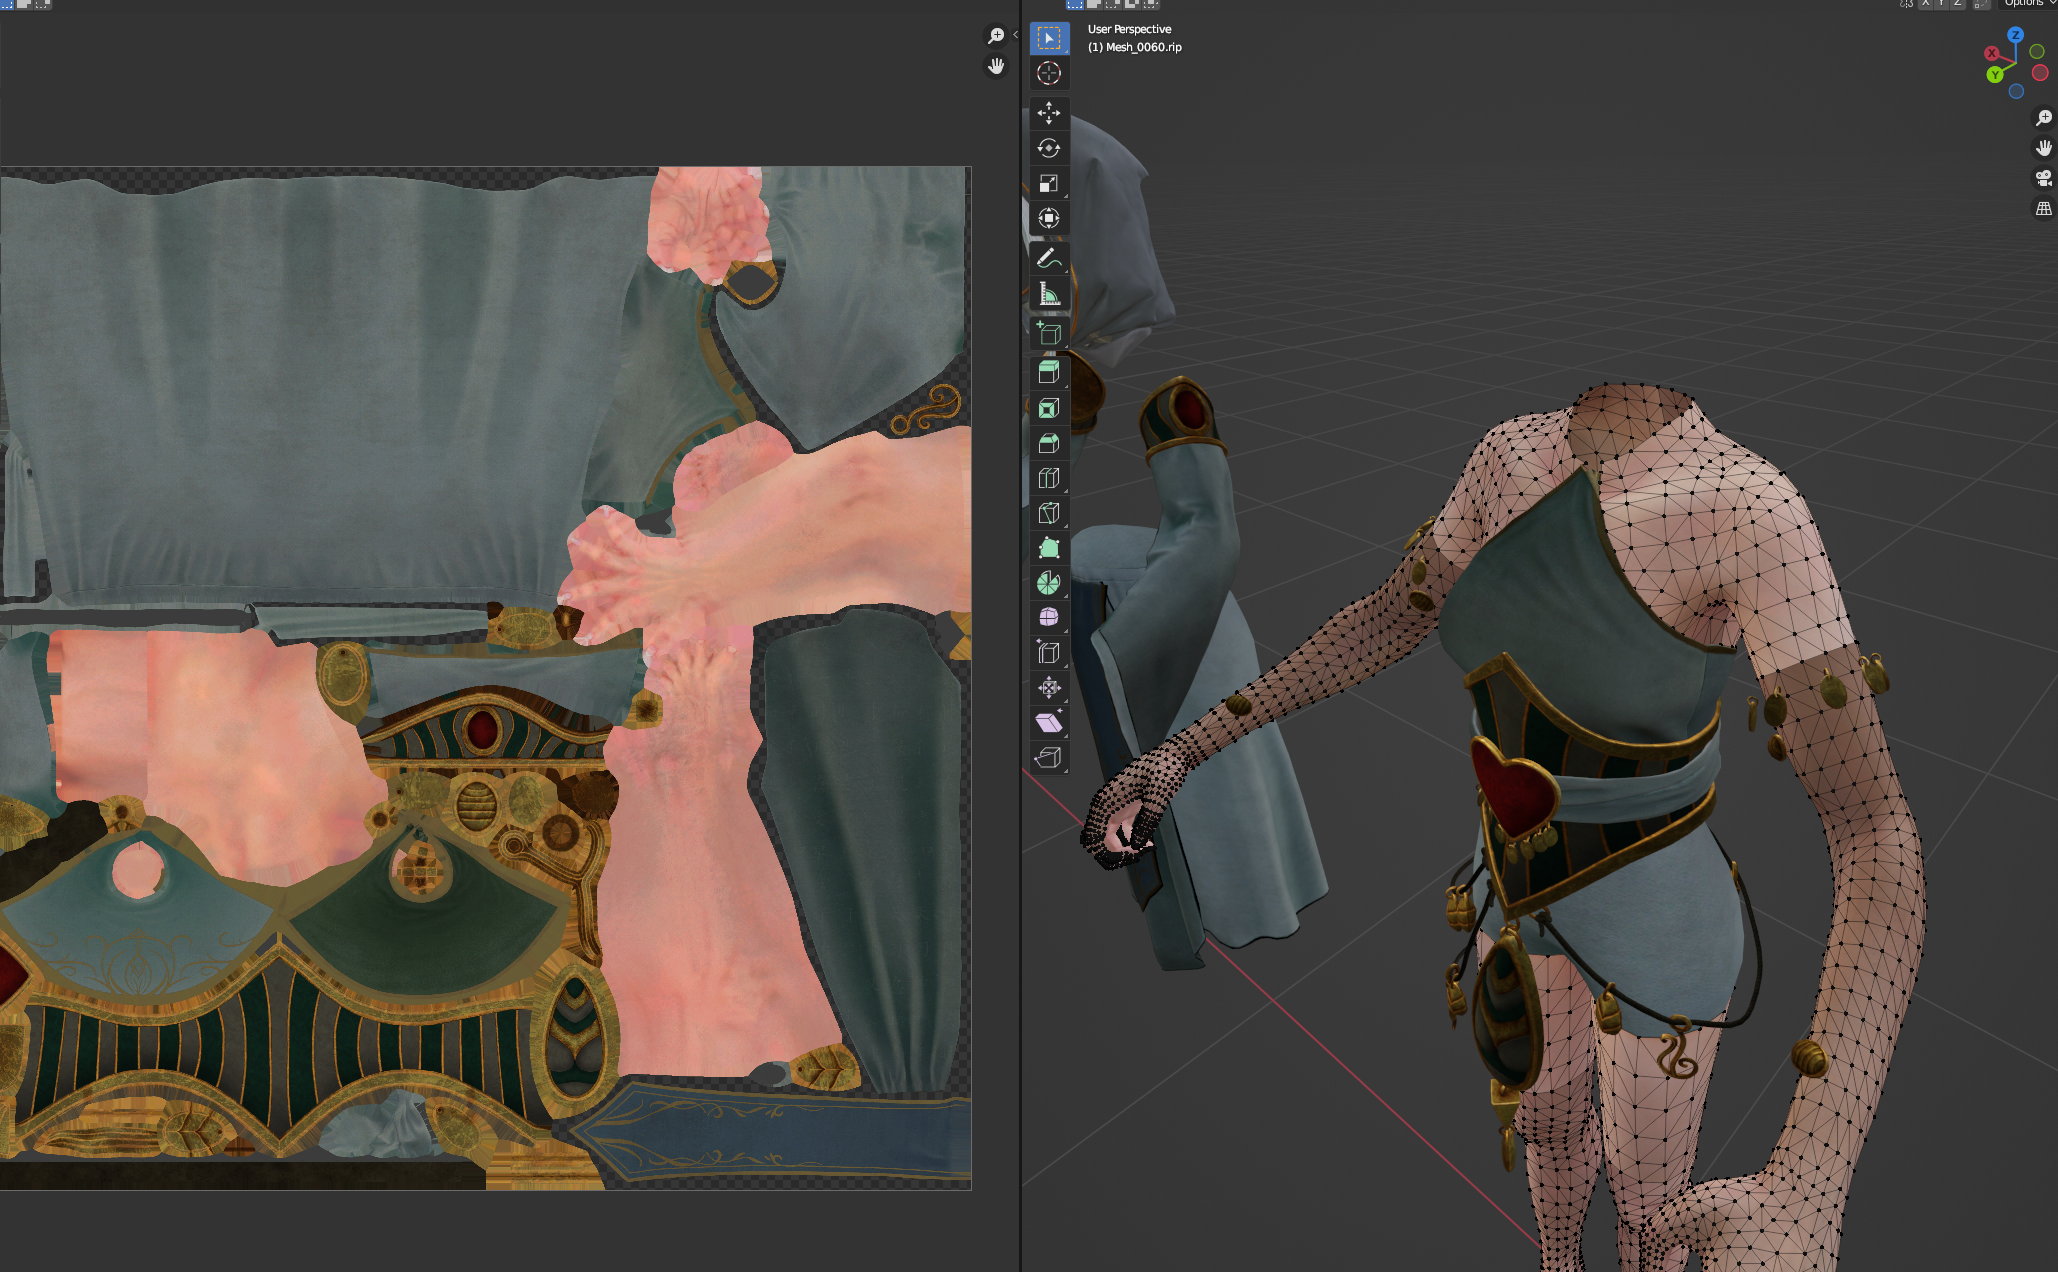Activate the Inset Faces tool
Screen dimensions: 2058x1272
[1048, 408]
